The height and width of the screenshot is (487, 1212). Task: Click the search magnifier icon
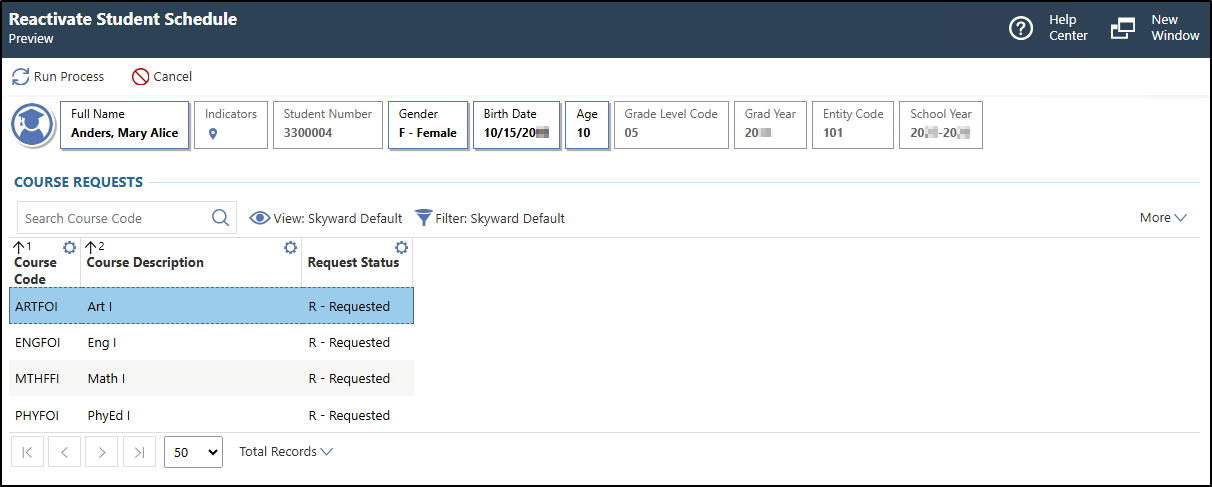click(220, 218)
